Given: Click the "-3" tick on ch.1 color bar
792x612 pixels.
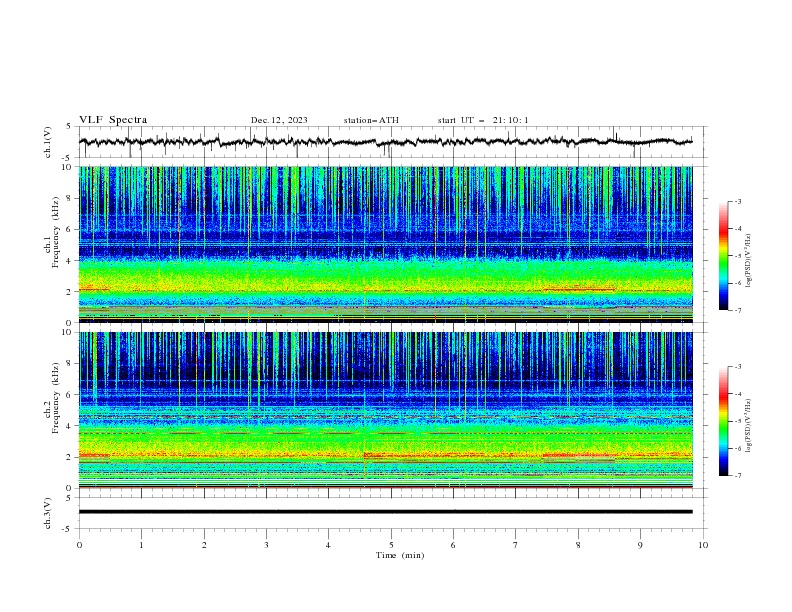Looking at the screenshot, I should pos(737,201).
